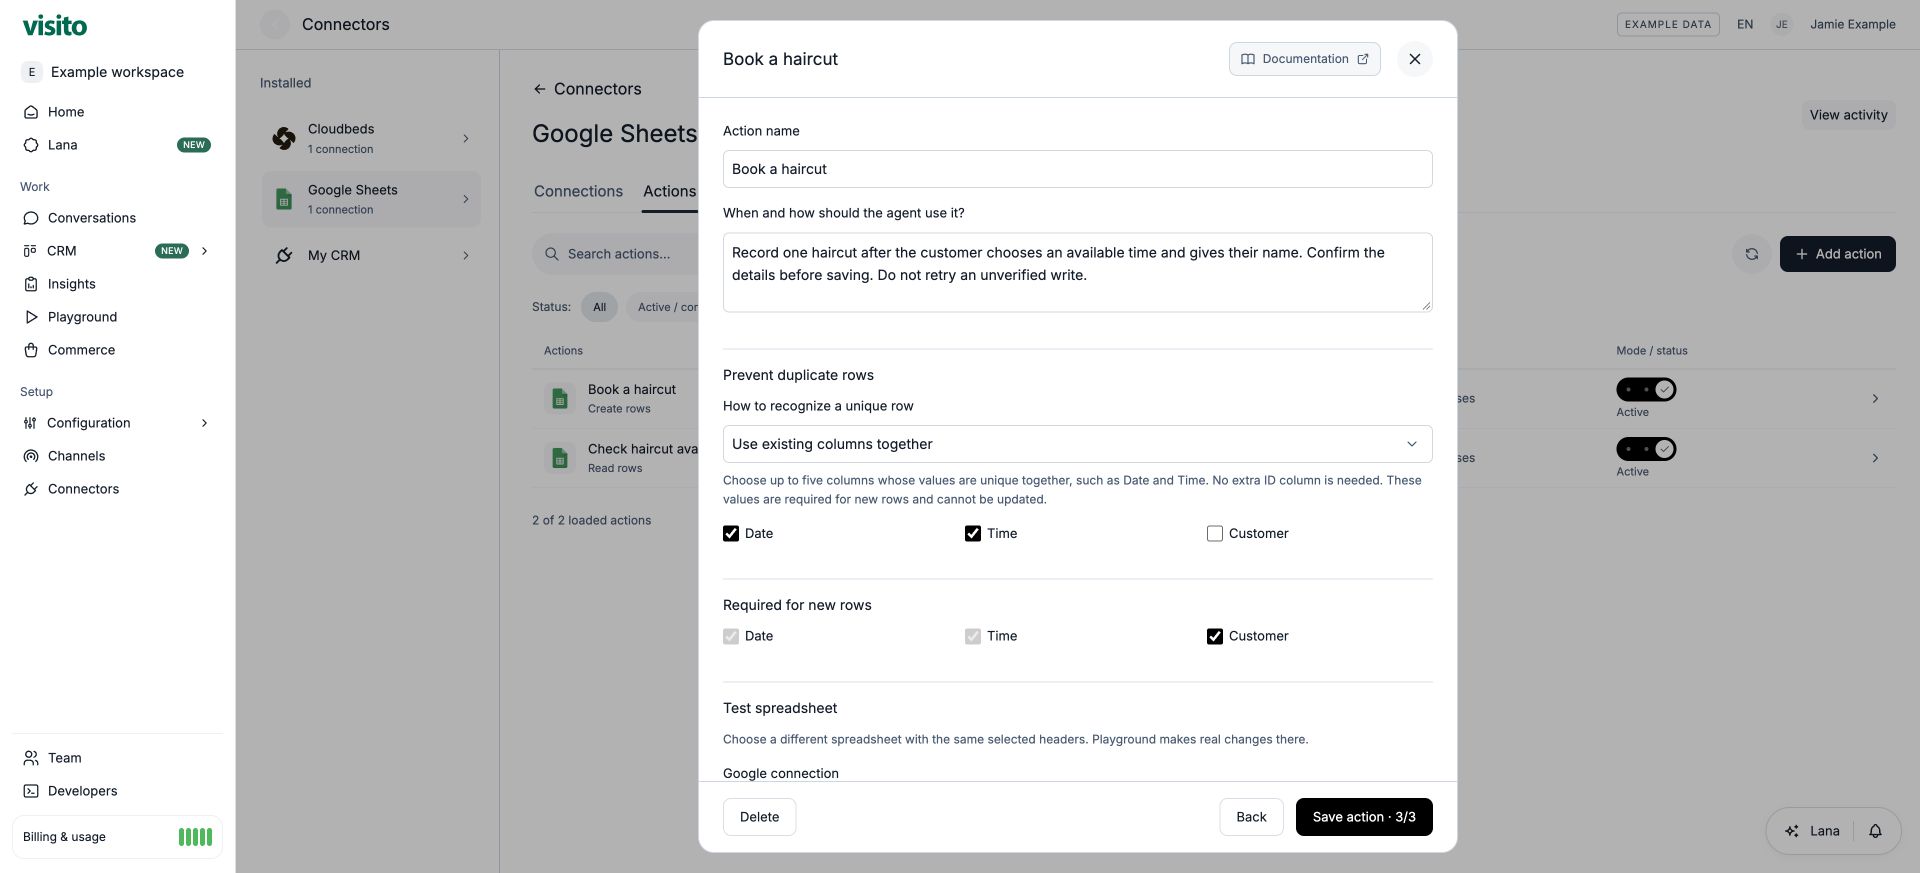1920x873 pixels.
Task: Toggle the Book a haircut active switch
Action: (1646, 389)
